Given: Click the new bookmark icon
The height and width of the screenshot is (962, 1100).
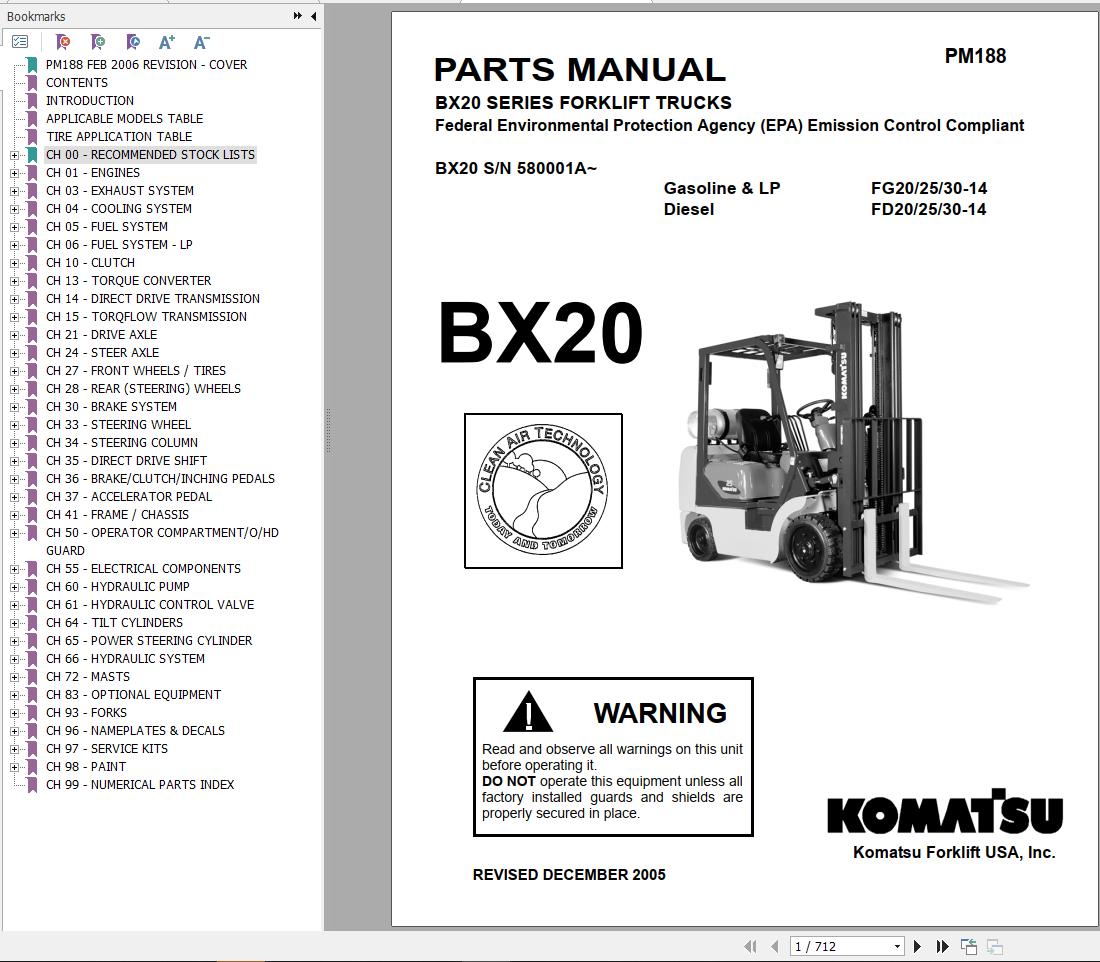Looking at the screenshot, I should (97, 42).
